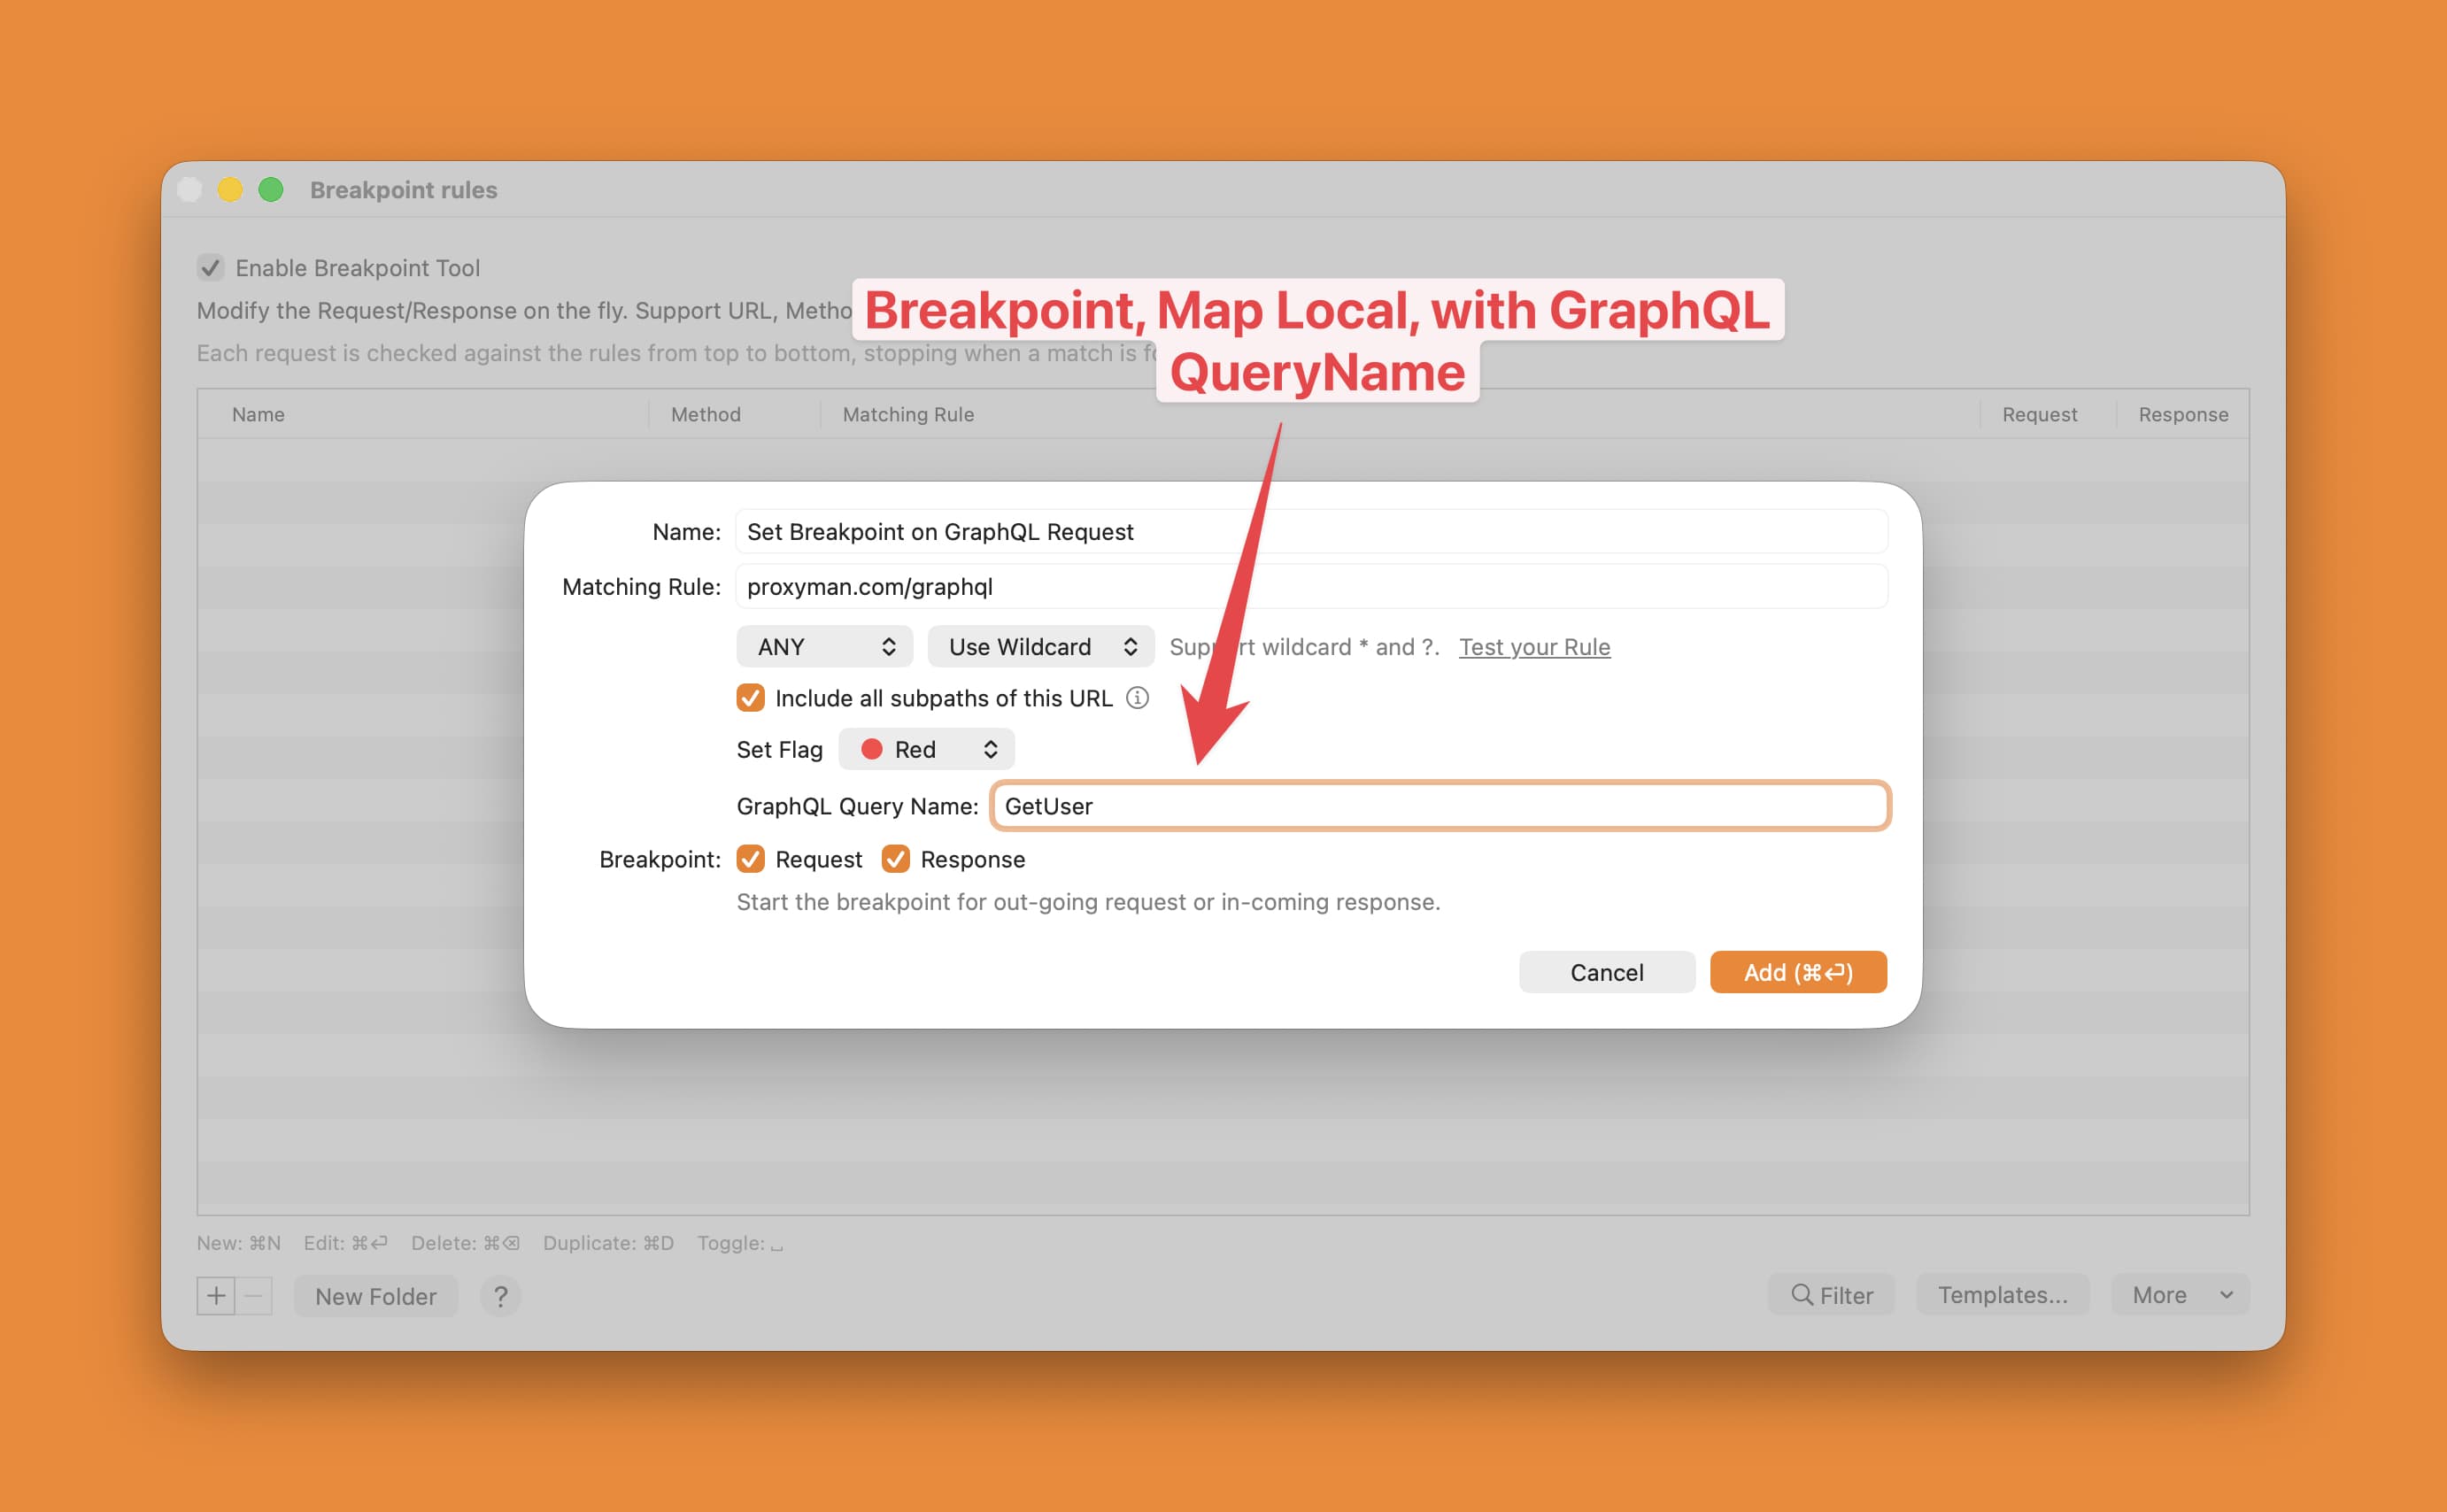Open help via question mark icon
This screenshot has height=1512, width=2447.
tap(500, 1296)
